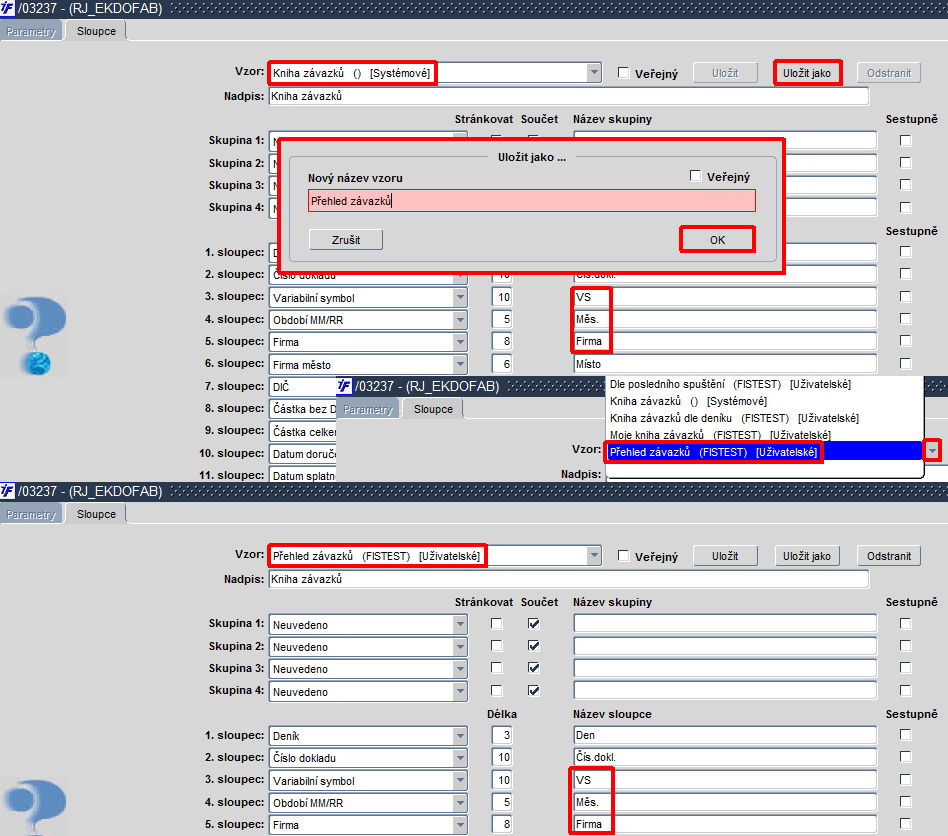
Task: Select Sloupce tab in upper window
Action: point(96,31)
